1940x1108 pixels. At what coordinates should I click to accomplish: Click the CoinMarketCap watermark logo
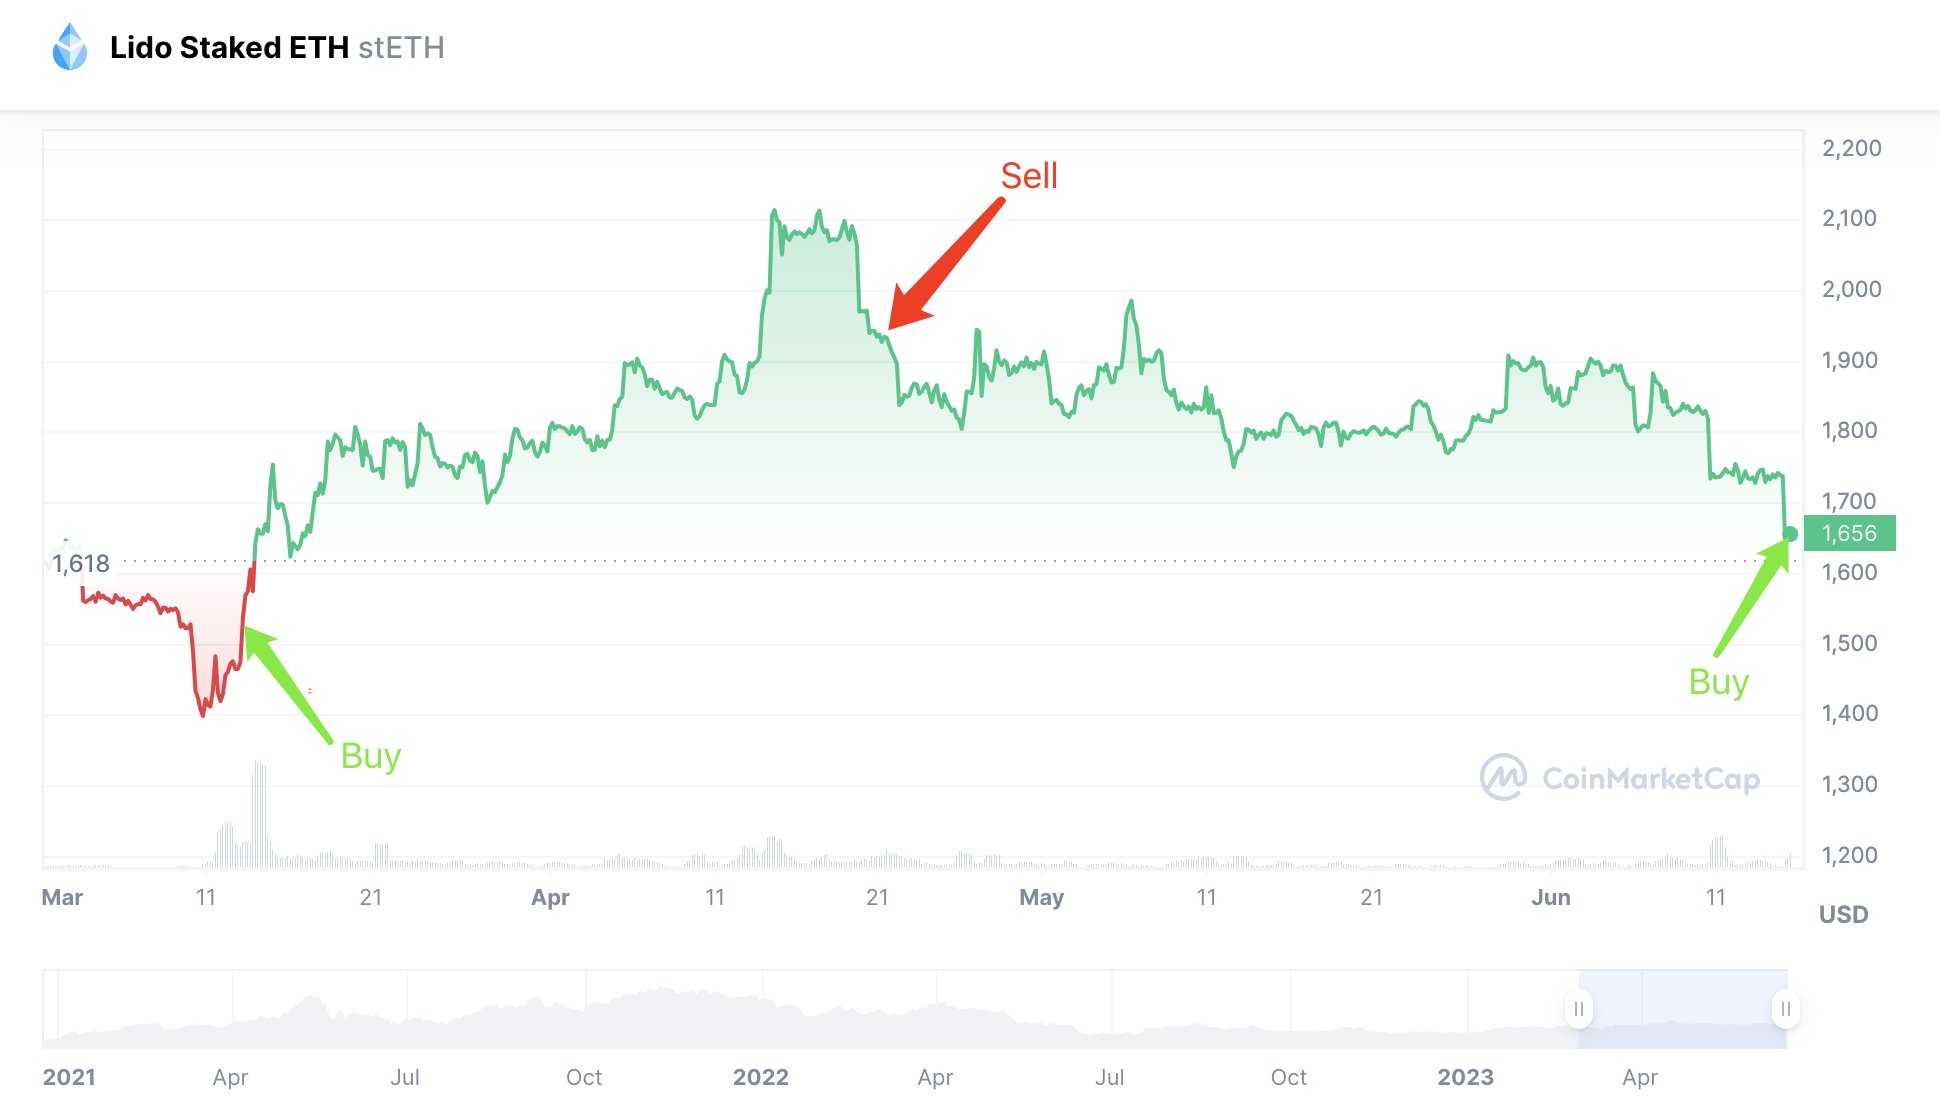pos(1620,778)
